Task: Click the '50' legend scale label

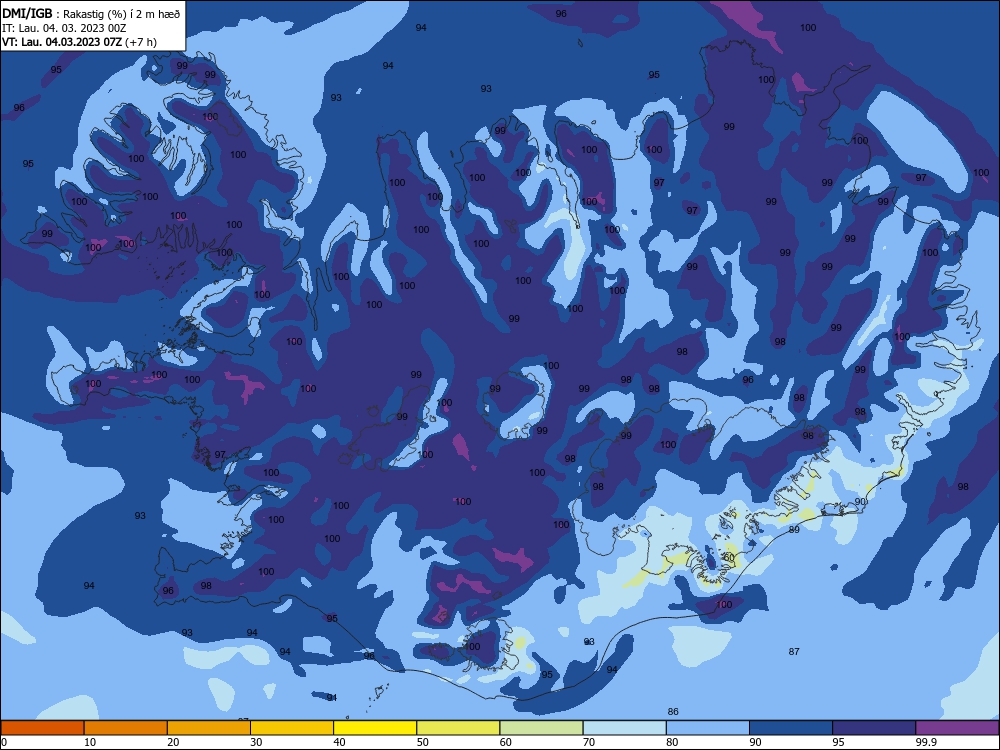Action: 422,742
